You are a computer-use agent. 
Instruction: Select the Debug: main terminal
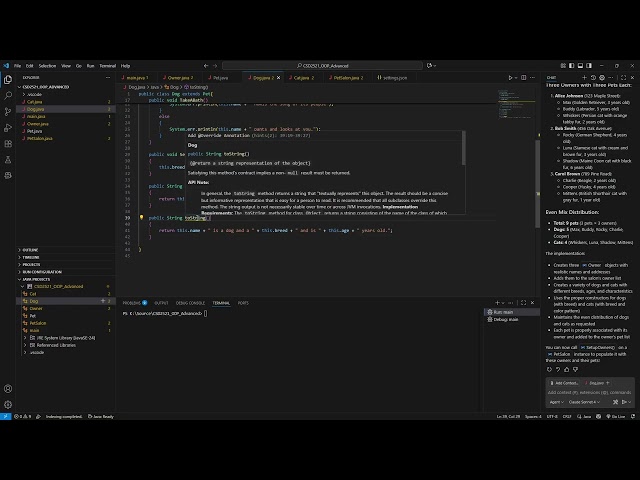[x=511, y=319]
